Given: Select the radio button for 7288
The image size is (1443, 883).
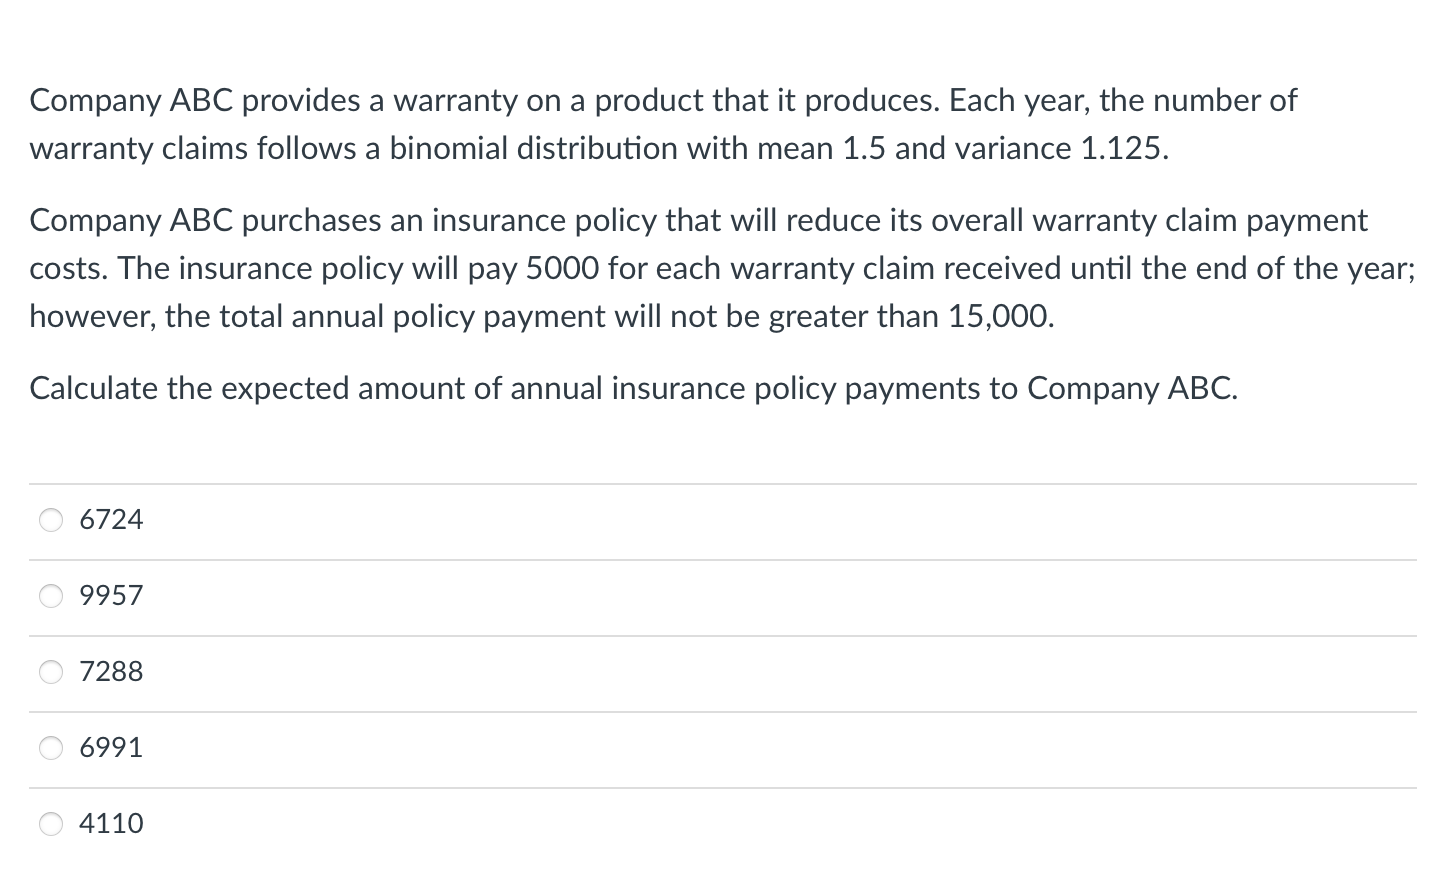Looking at the screenshot, I should (x=50, y=672).
